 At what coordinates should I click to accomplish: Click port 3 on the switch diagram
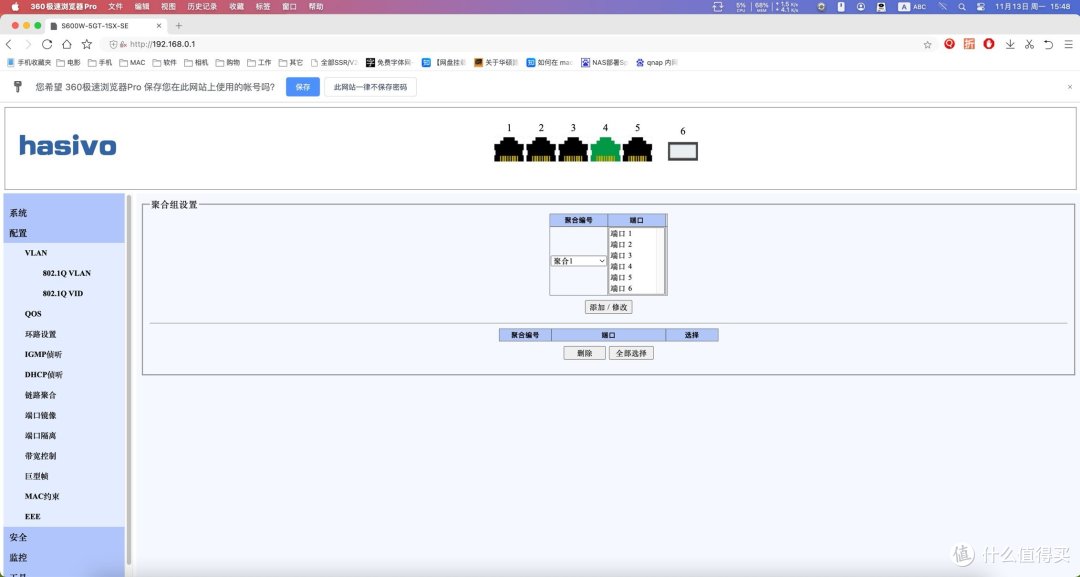point(573,149)
